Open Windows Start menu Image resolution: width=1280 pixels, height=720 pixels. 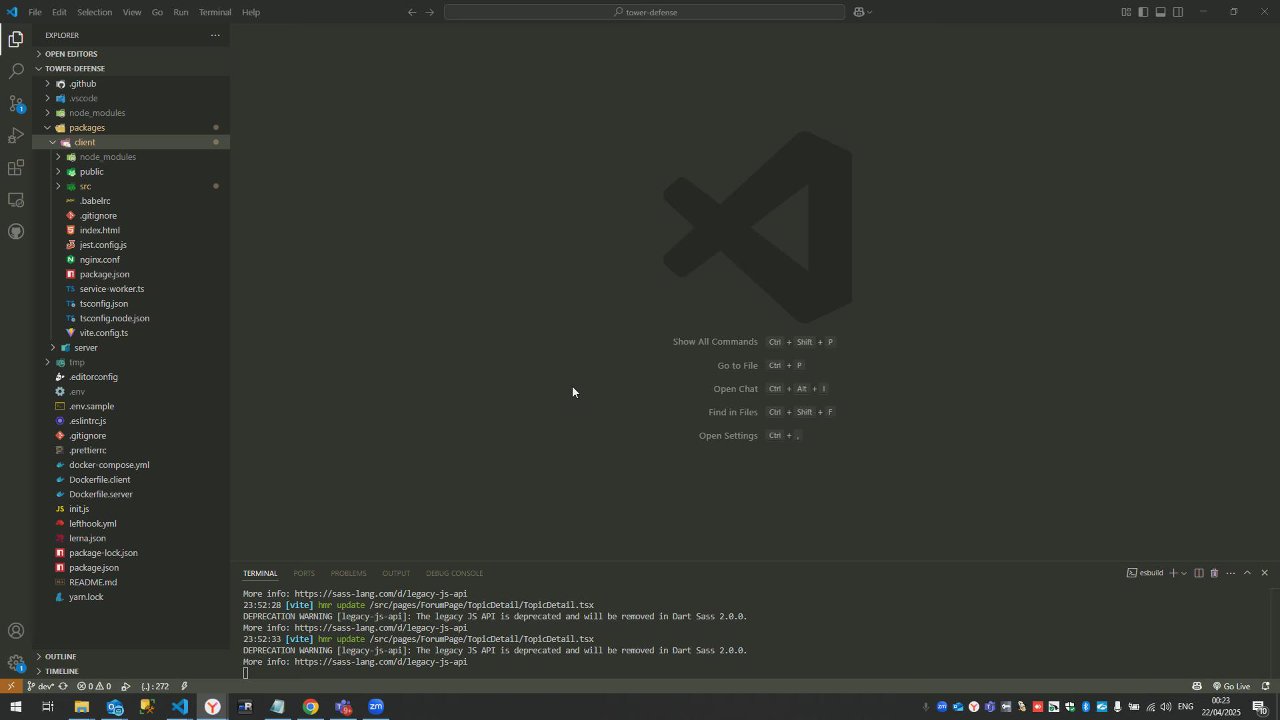pyautogui.click(x=15, y=707)
